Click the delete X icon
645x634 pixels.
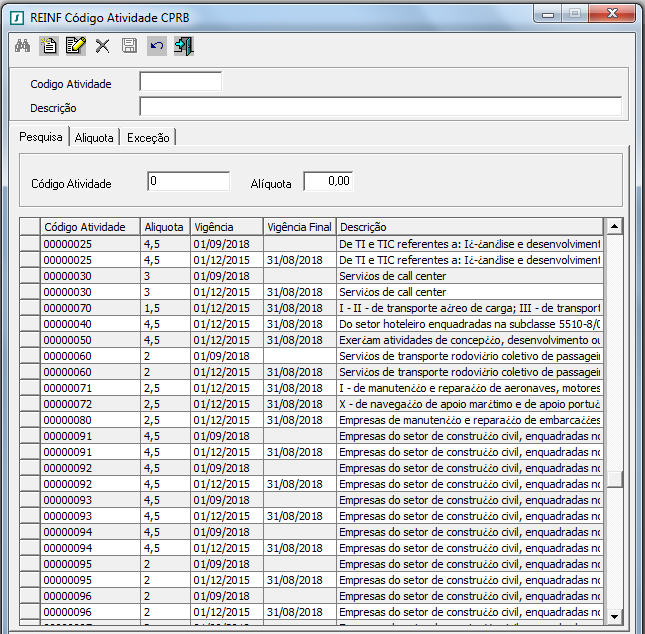(102, 46)
